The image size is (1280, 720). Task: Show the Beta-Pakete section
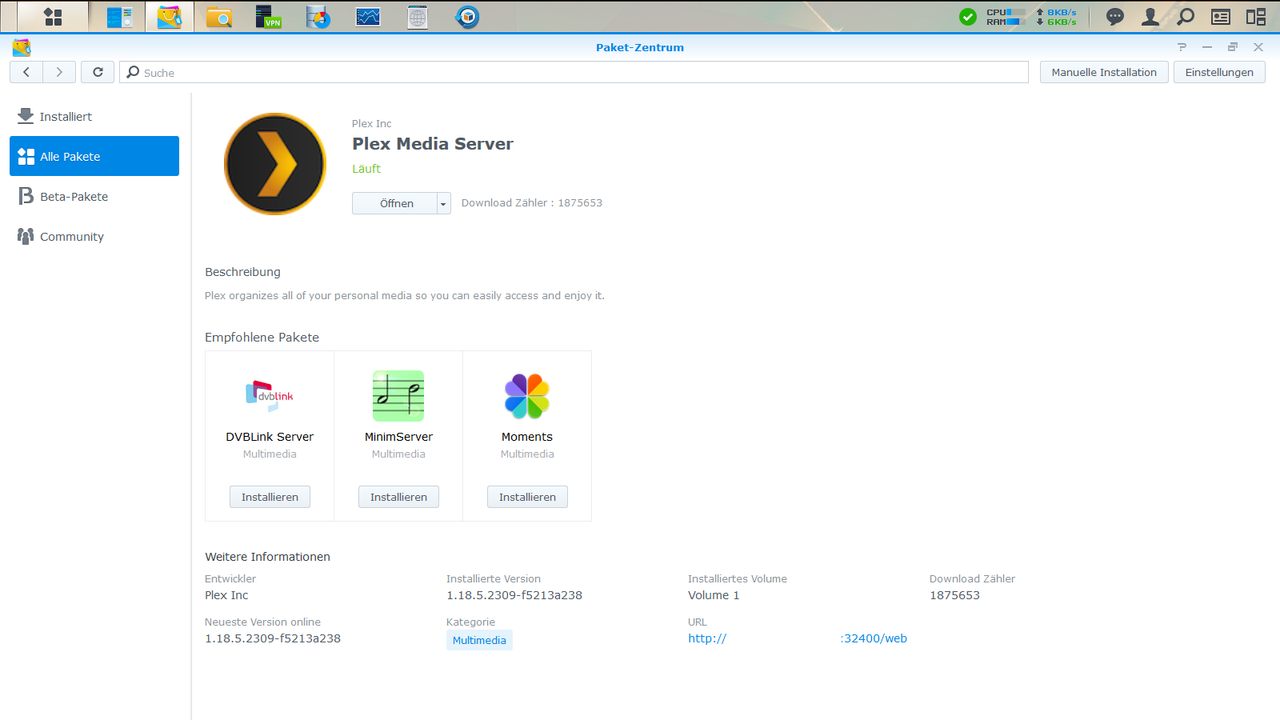tap(95, 197)
